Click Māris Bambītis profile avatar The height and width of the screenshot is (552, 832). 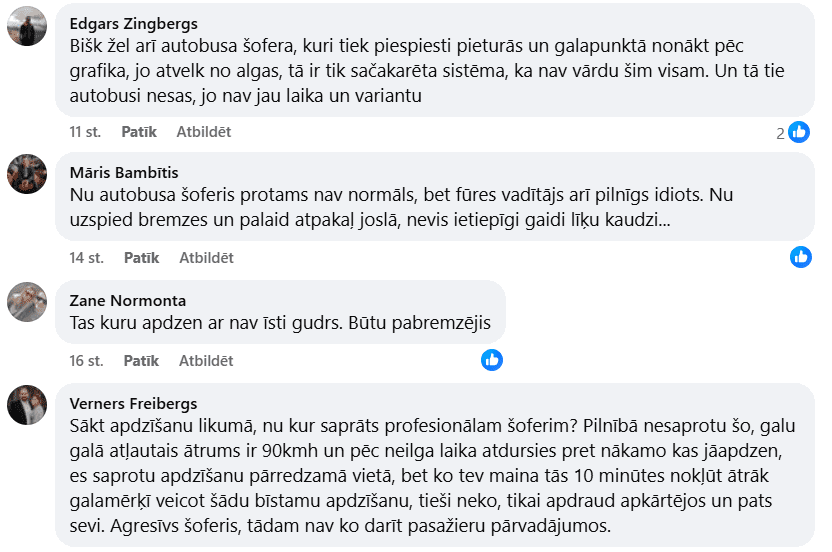pyautogui.click(x=27, y=174)
